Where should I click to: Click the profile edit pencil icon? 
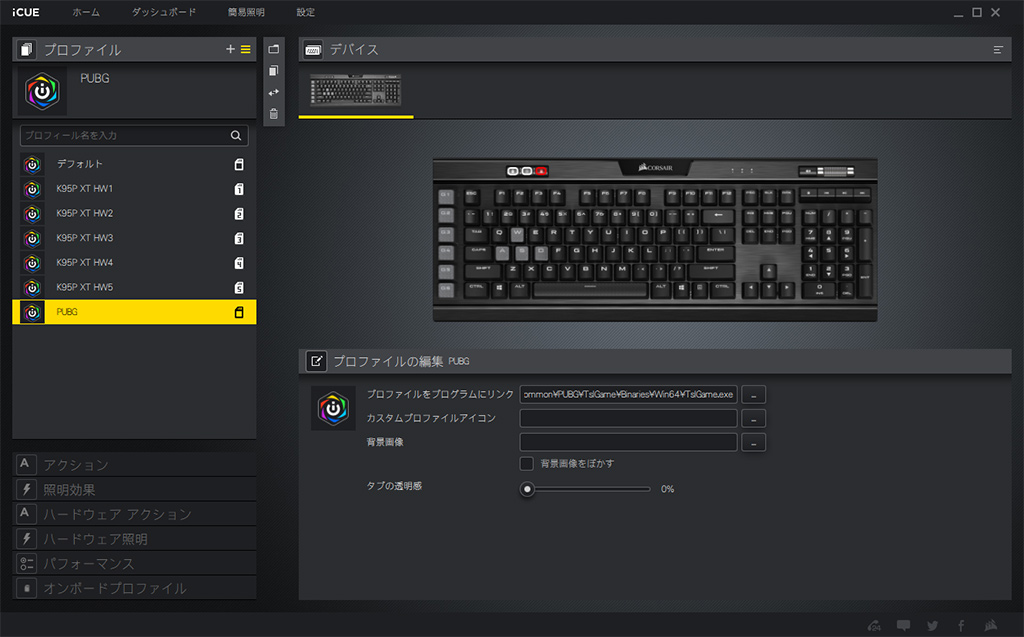[x=316, y=361]
